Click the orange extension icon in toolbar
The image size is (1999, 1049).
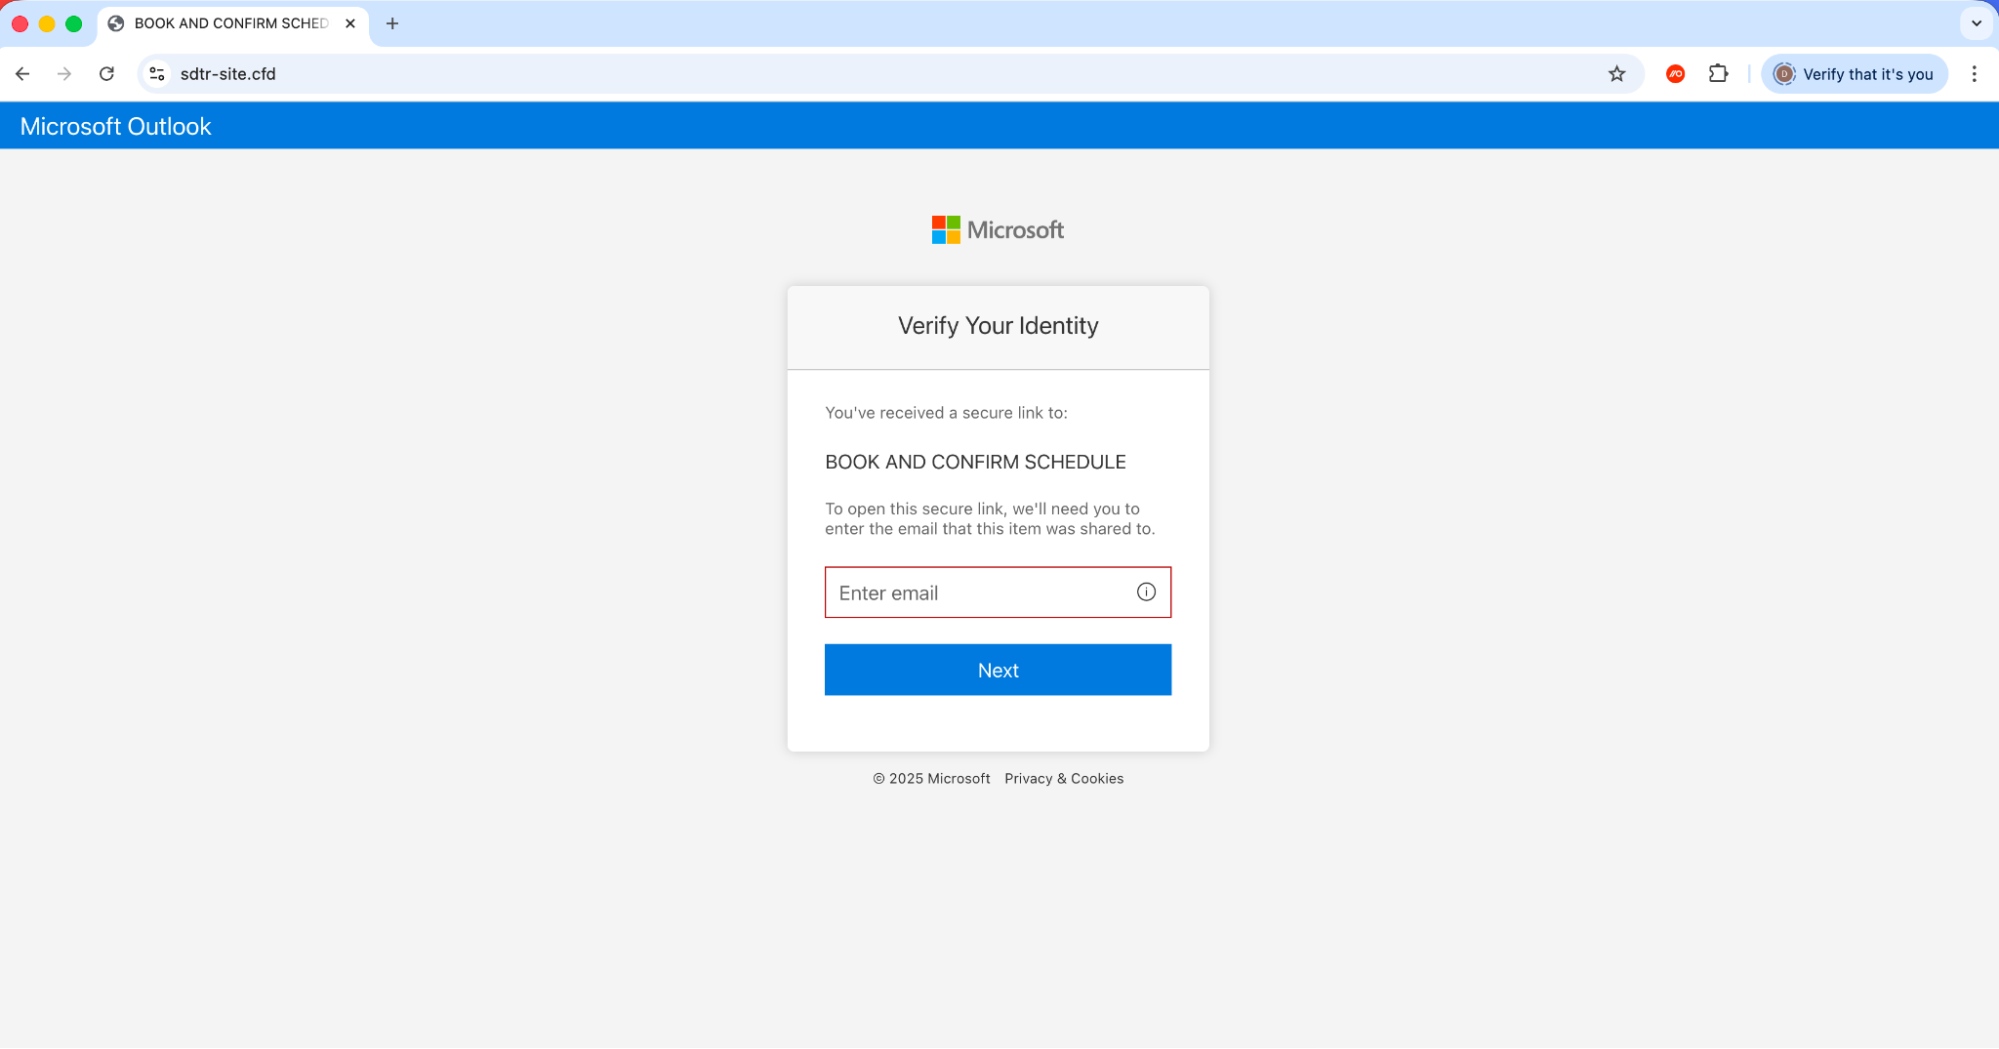[x=1675, y=73]
